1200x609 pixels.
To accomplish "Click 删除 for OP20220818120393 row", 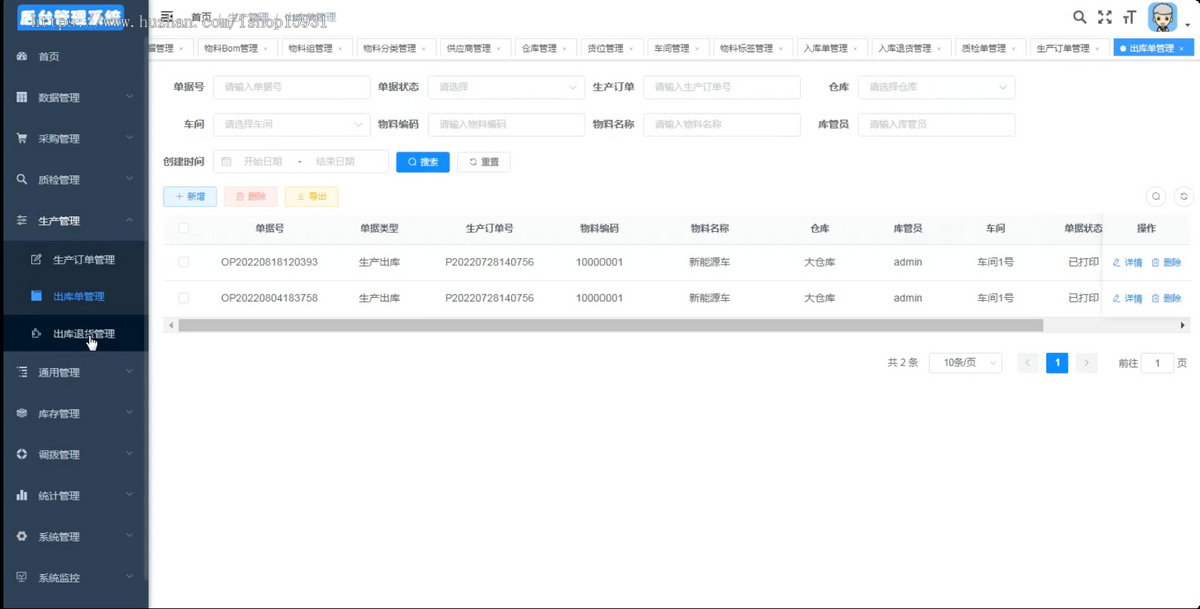I will 1166,262.
